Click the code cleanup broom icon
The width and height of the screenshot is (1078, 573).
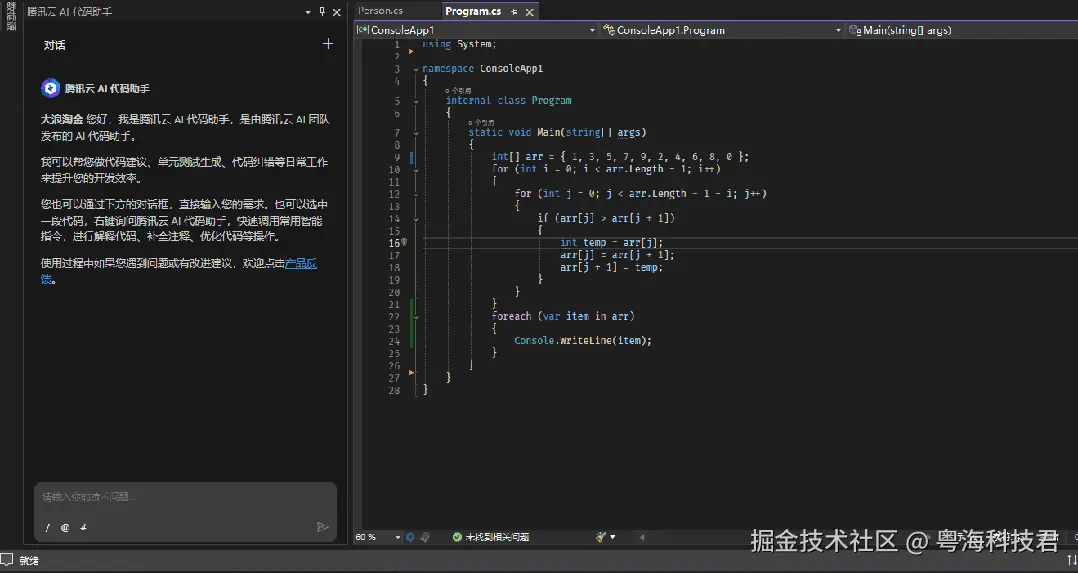[601, 537]
